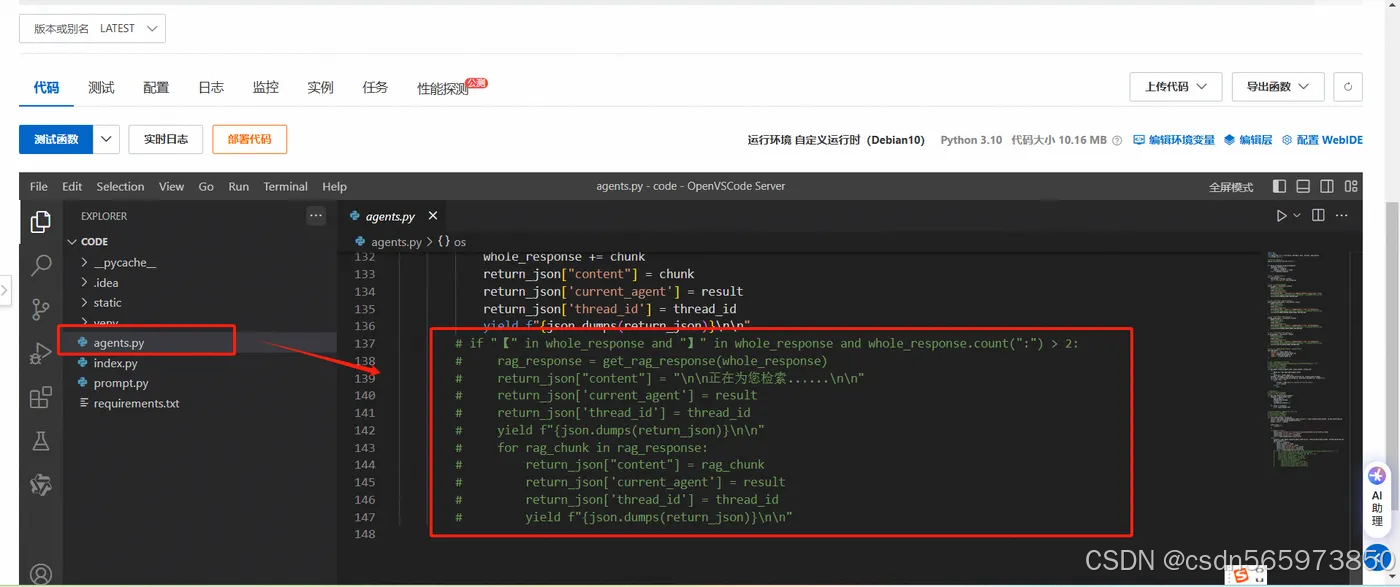1400x587 pixels.
Task: Open the customize layout icon
Action: click(1351, 186)
